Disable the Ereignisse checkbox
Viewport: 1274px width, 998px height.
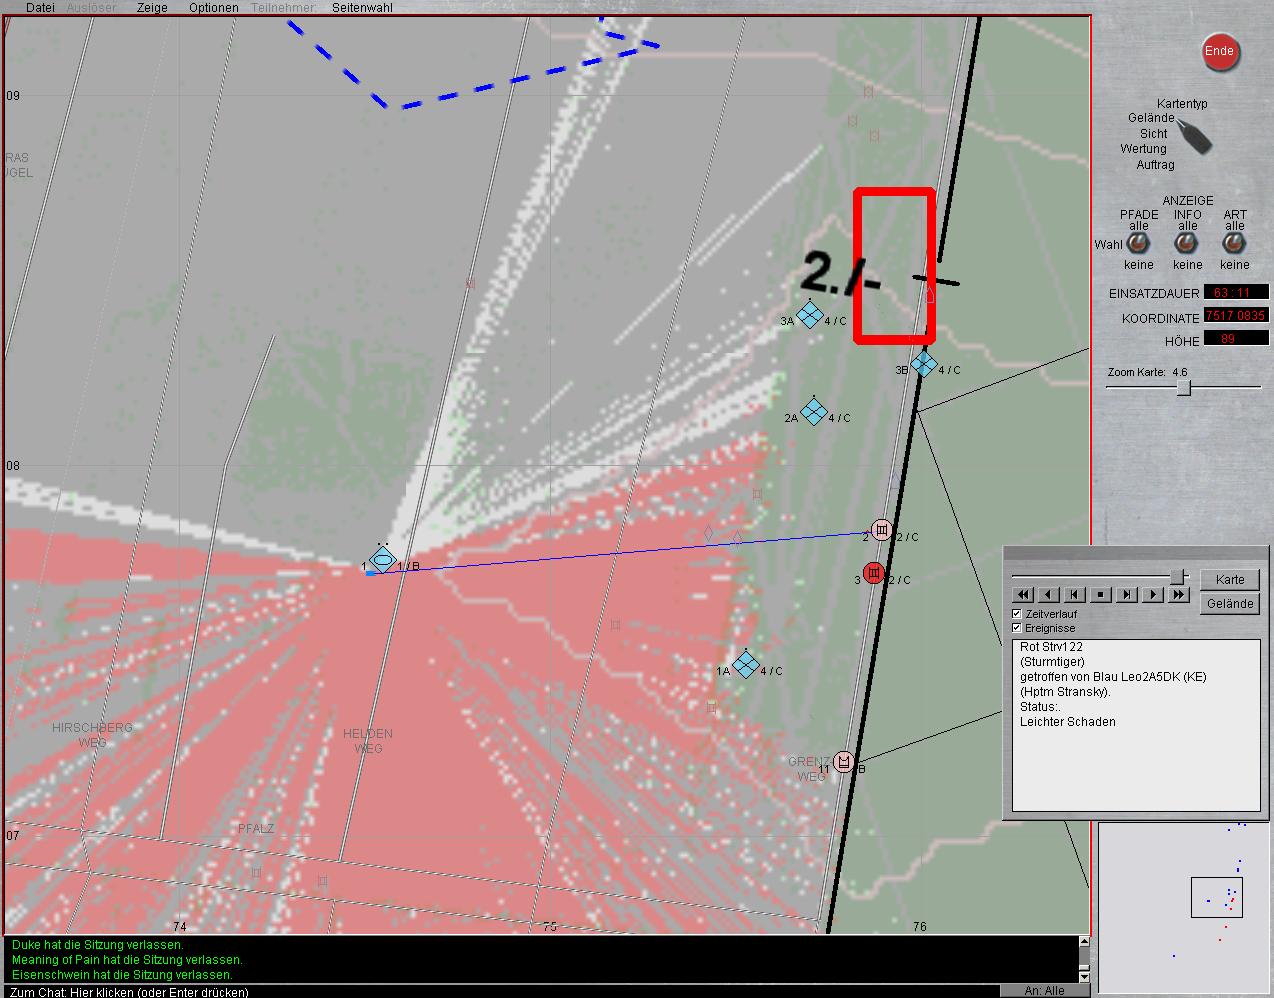pos(1017,628)
